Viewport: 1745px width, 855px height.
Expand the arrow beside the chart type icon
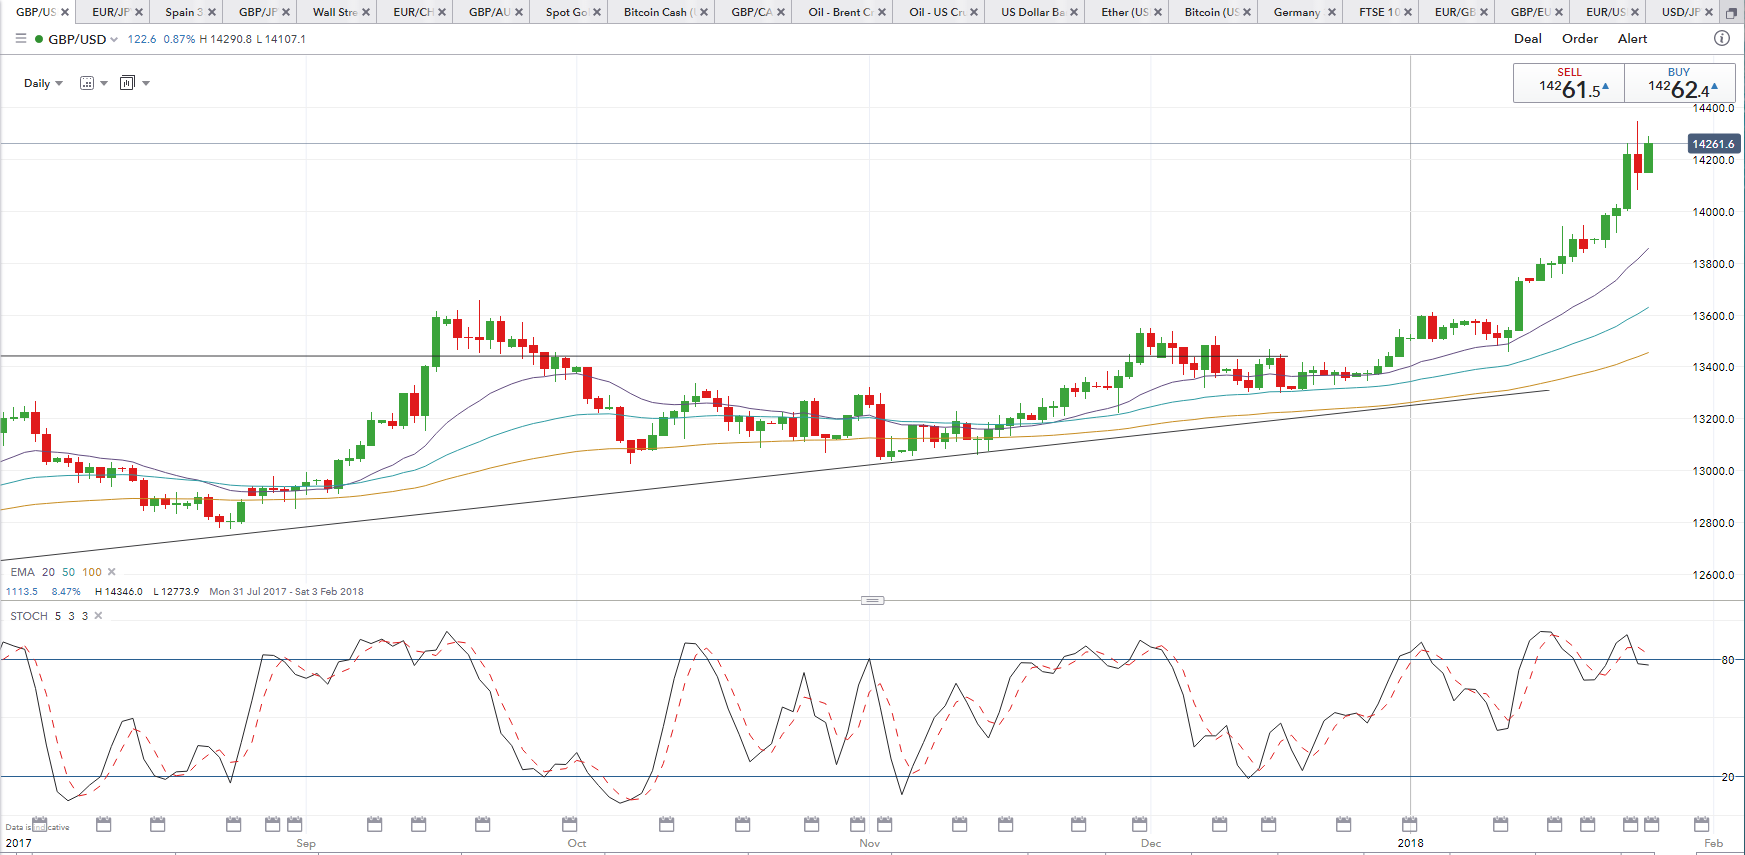pyautogui.click(x=146, y=83)
